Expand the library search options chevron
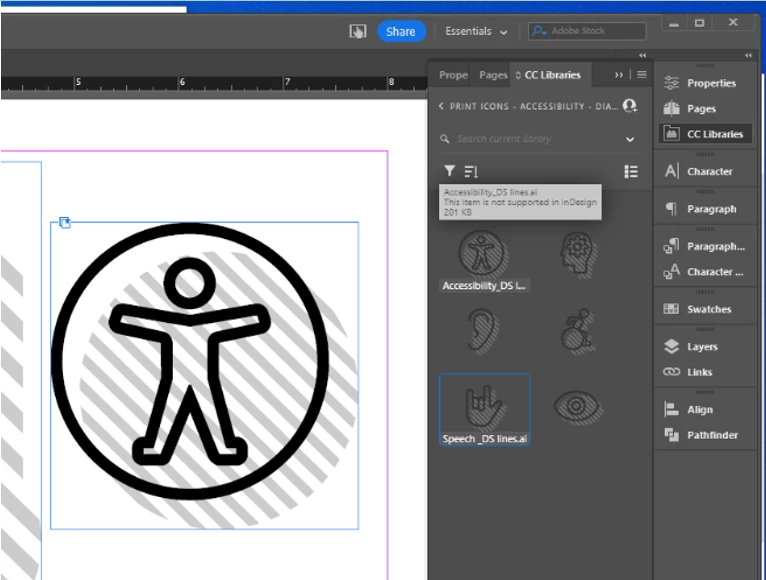766x580 pixels. 630,139
